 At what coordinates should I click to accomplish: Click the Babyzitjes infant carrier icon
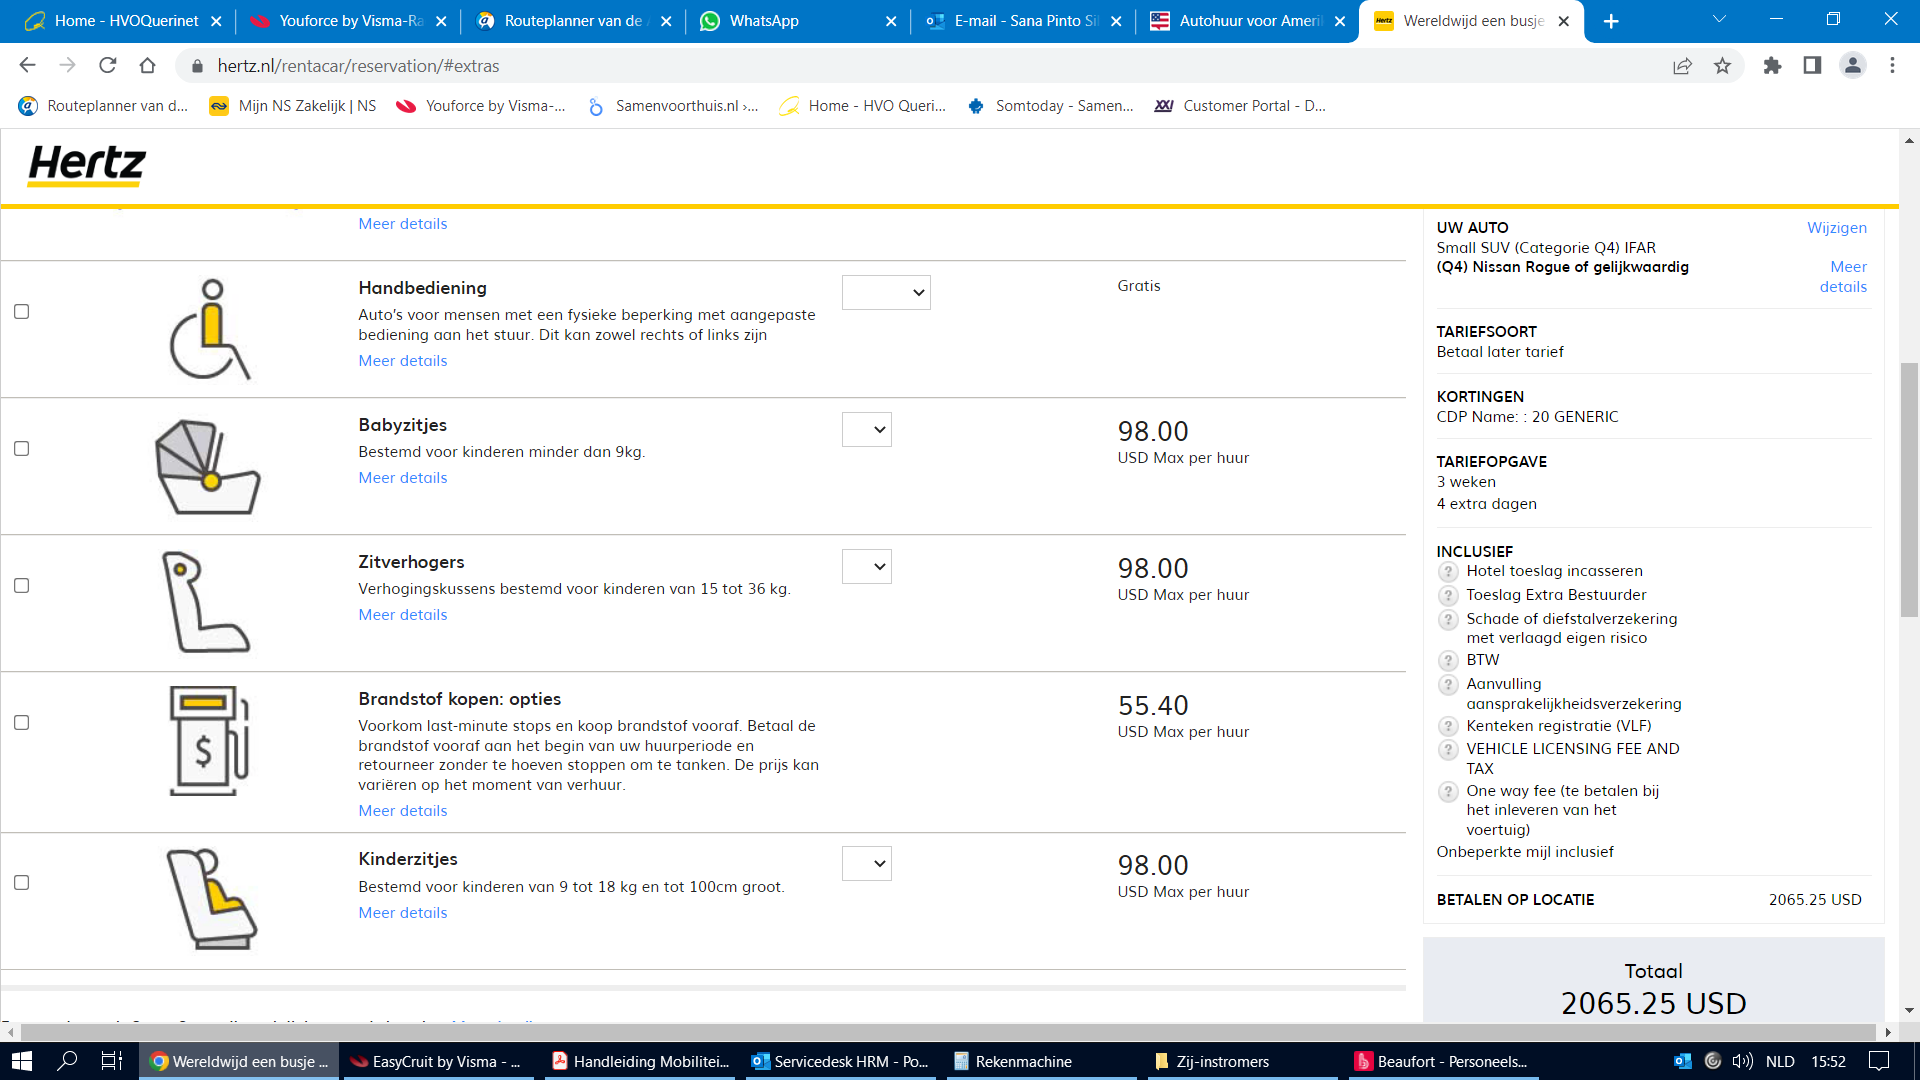[208, 467]
